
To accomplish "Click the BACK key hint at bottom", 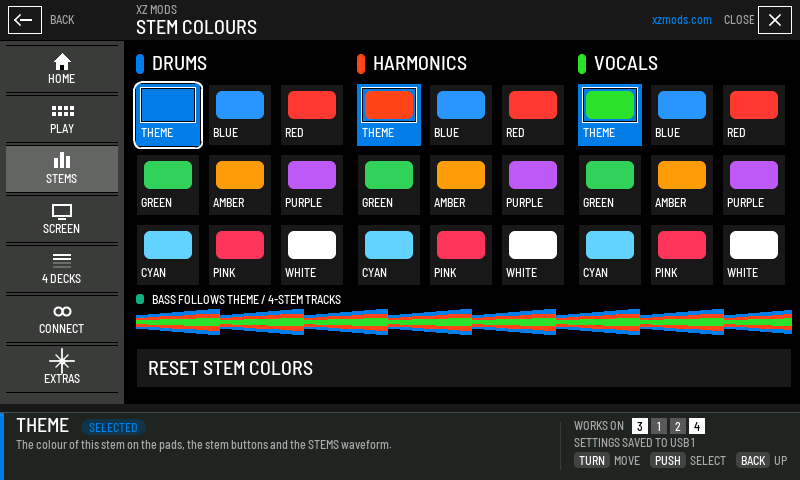I will click(753, 461).
